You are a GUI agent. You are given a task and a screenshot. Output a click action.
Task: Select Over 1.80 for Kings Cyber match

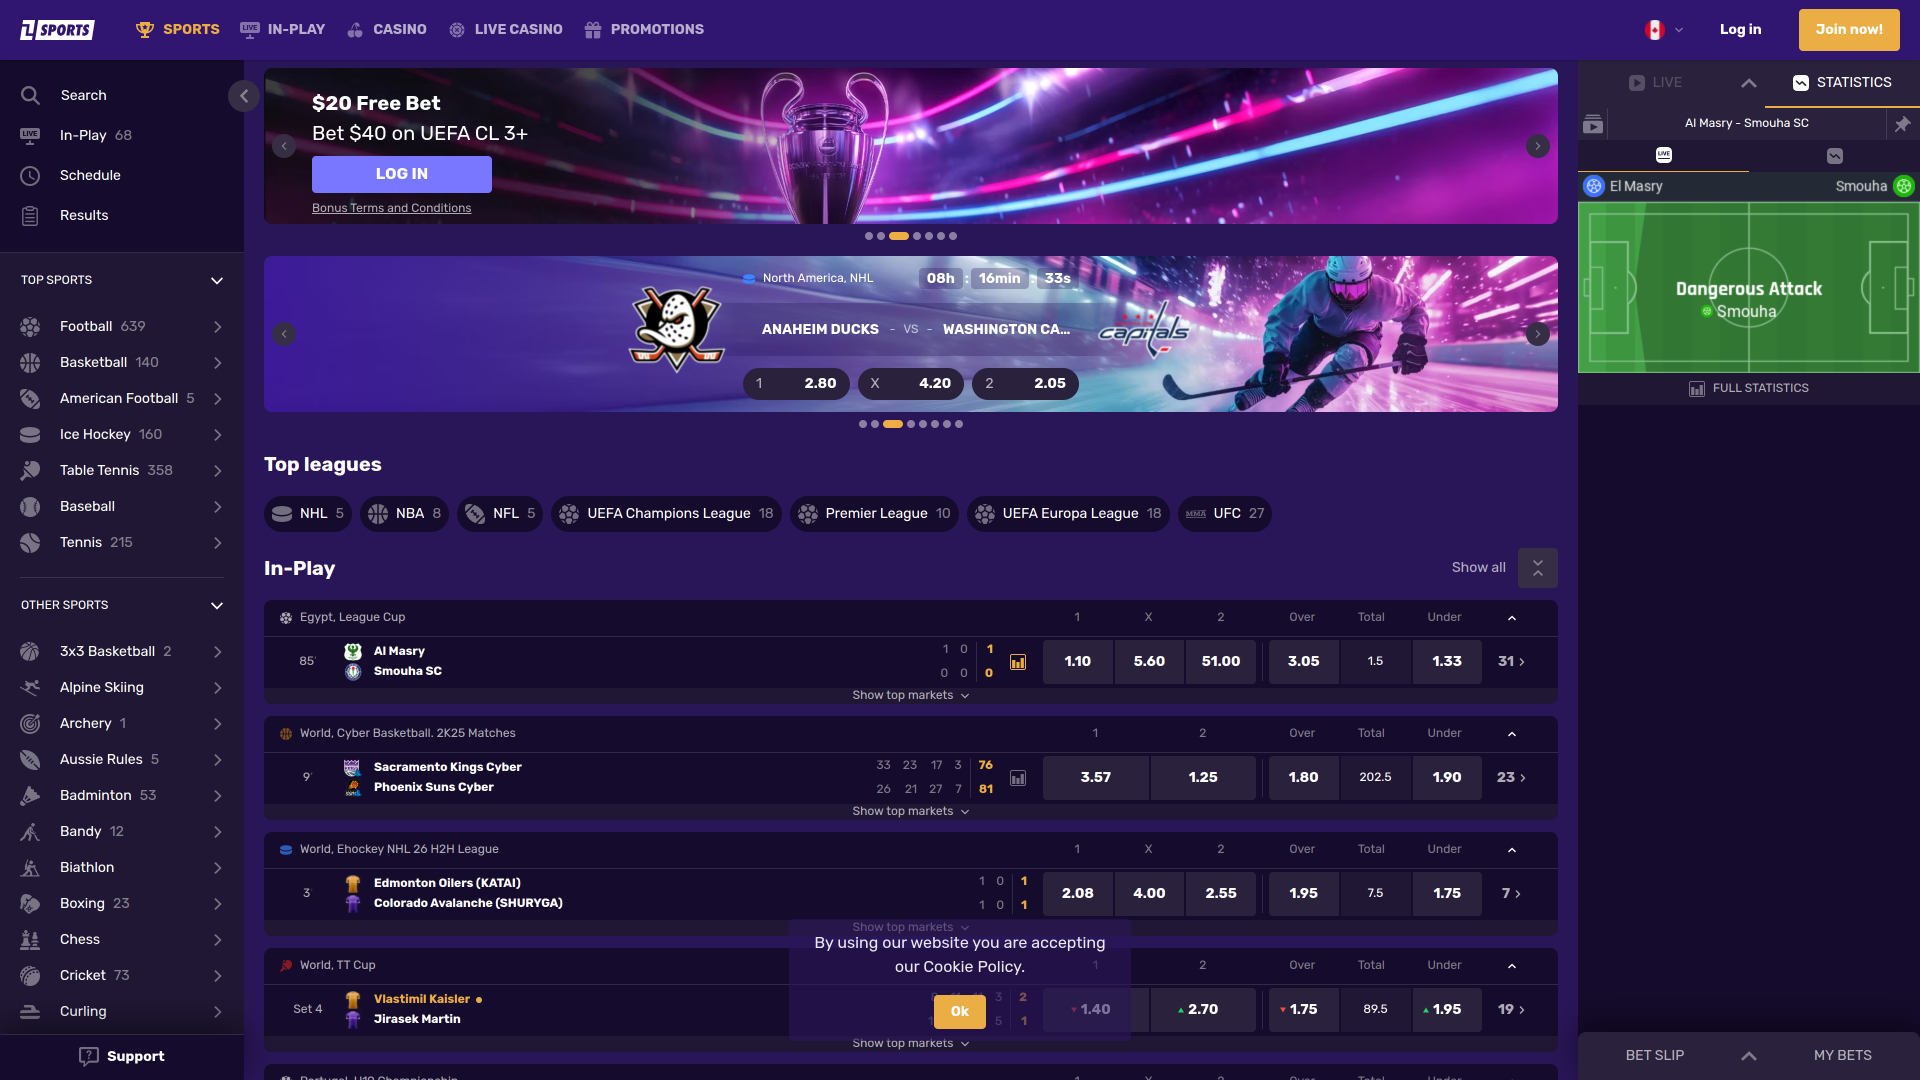(1303, 778)
